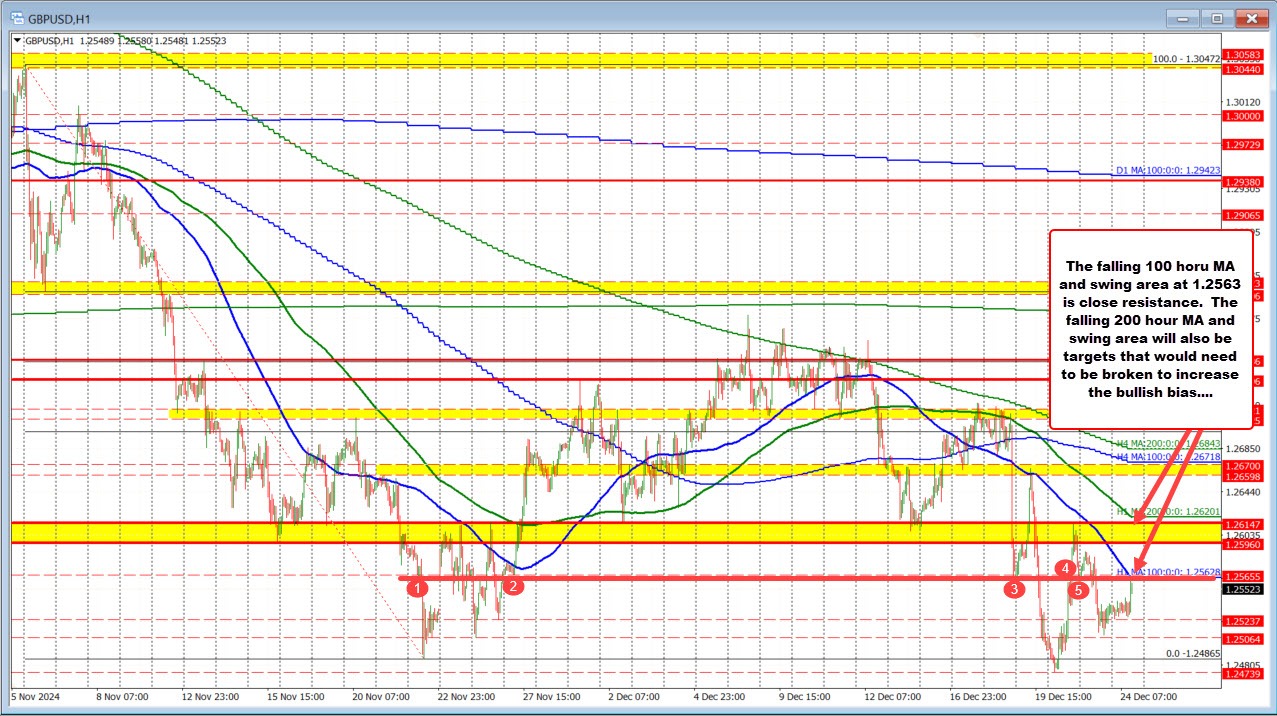Select the circled marker 1 on support line
This screenshot has width=1277, height=716.
click(418, 588)
